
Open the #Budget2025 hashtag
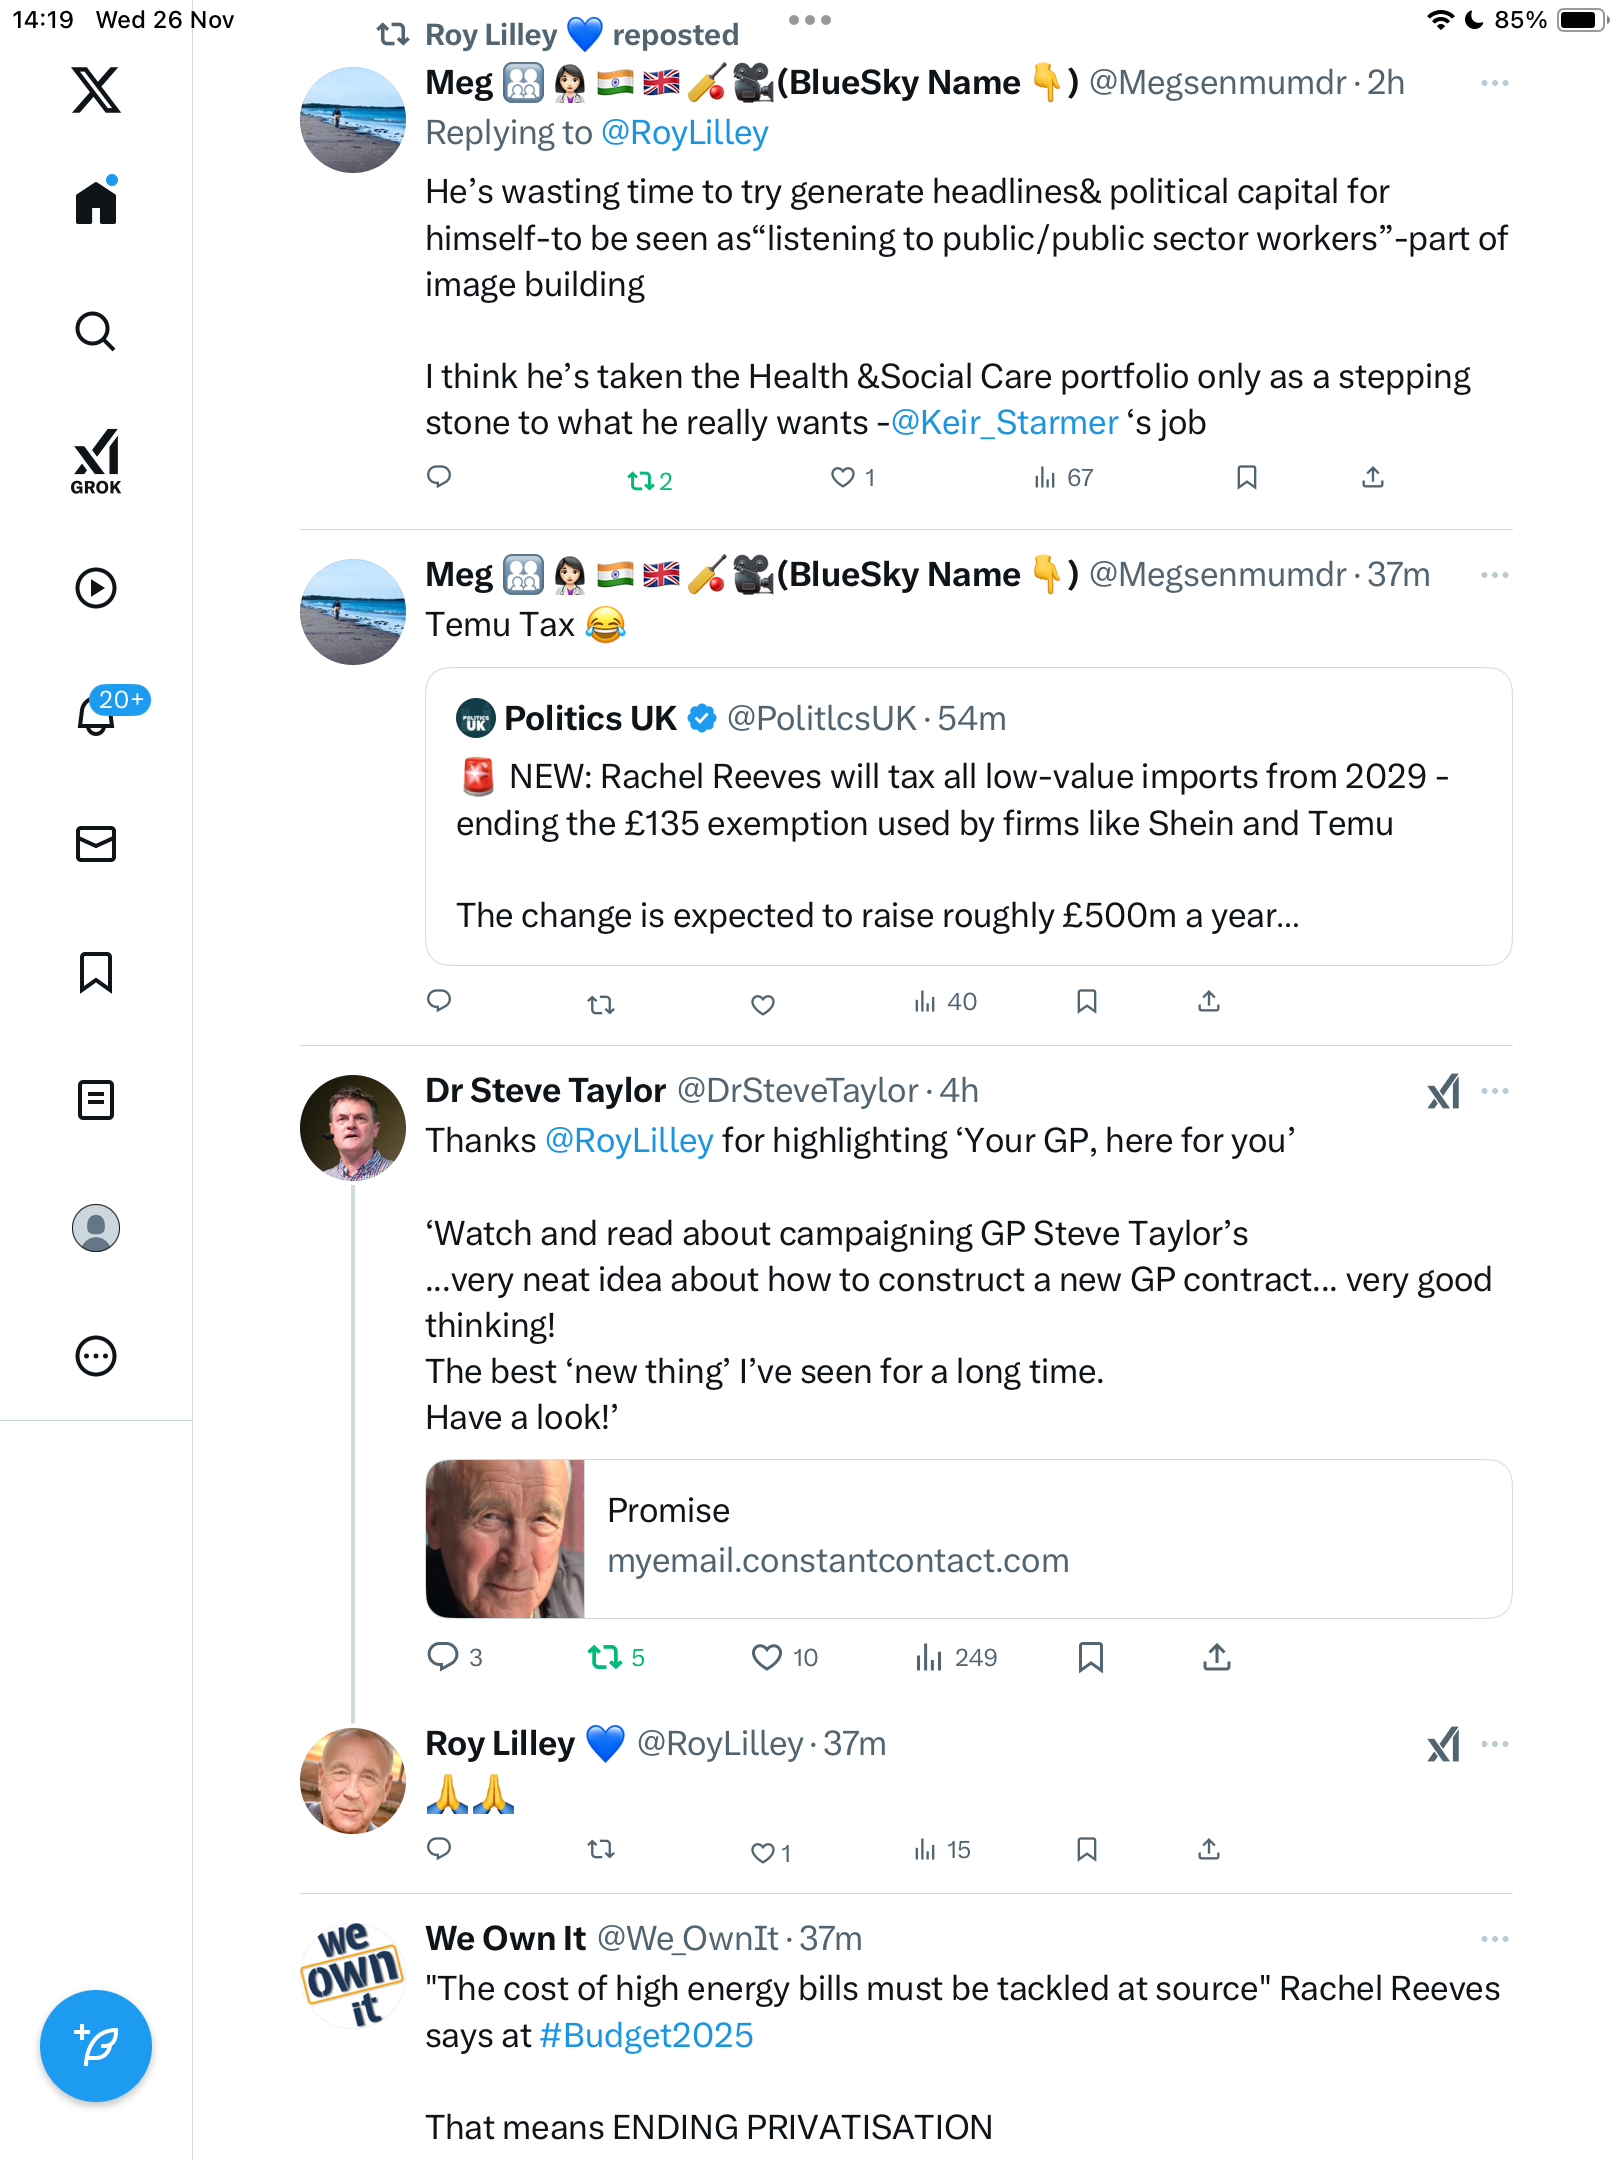(646, 2036)
